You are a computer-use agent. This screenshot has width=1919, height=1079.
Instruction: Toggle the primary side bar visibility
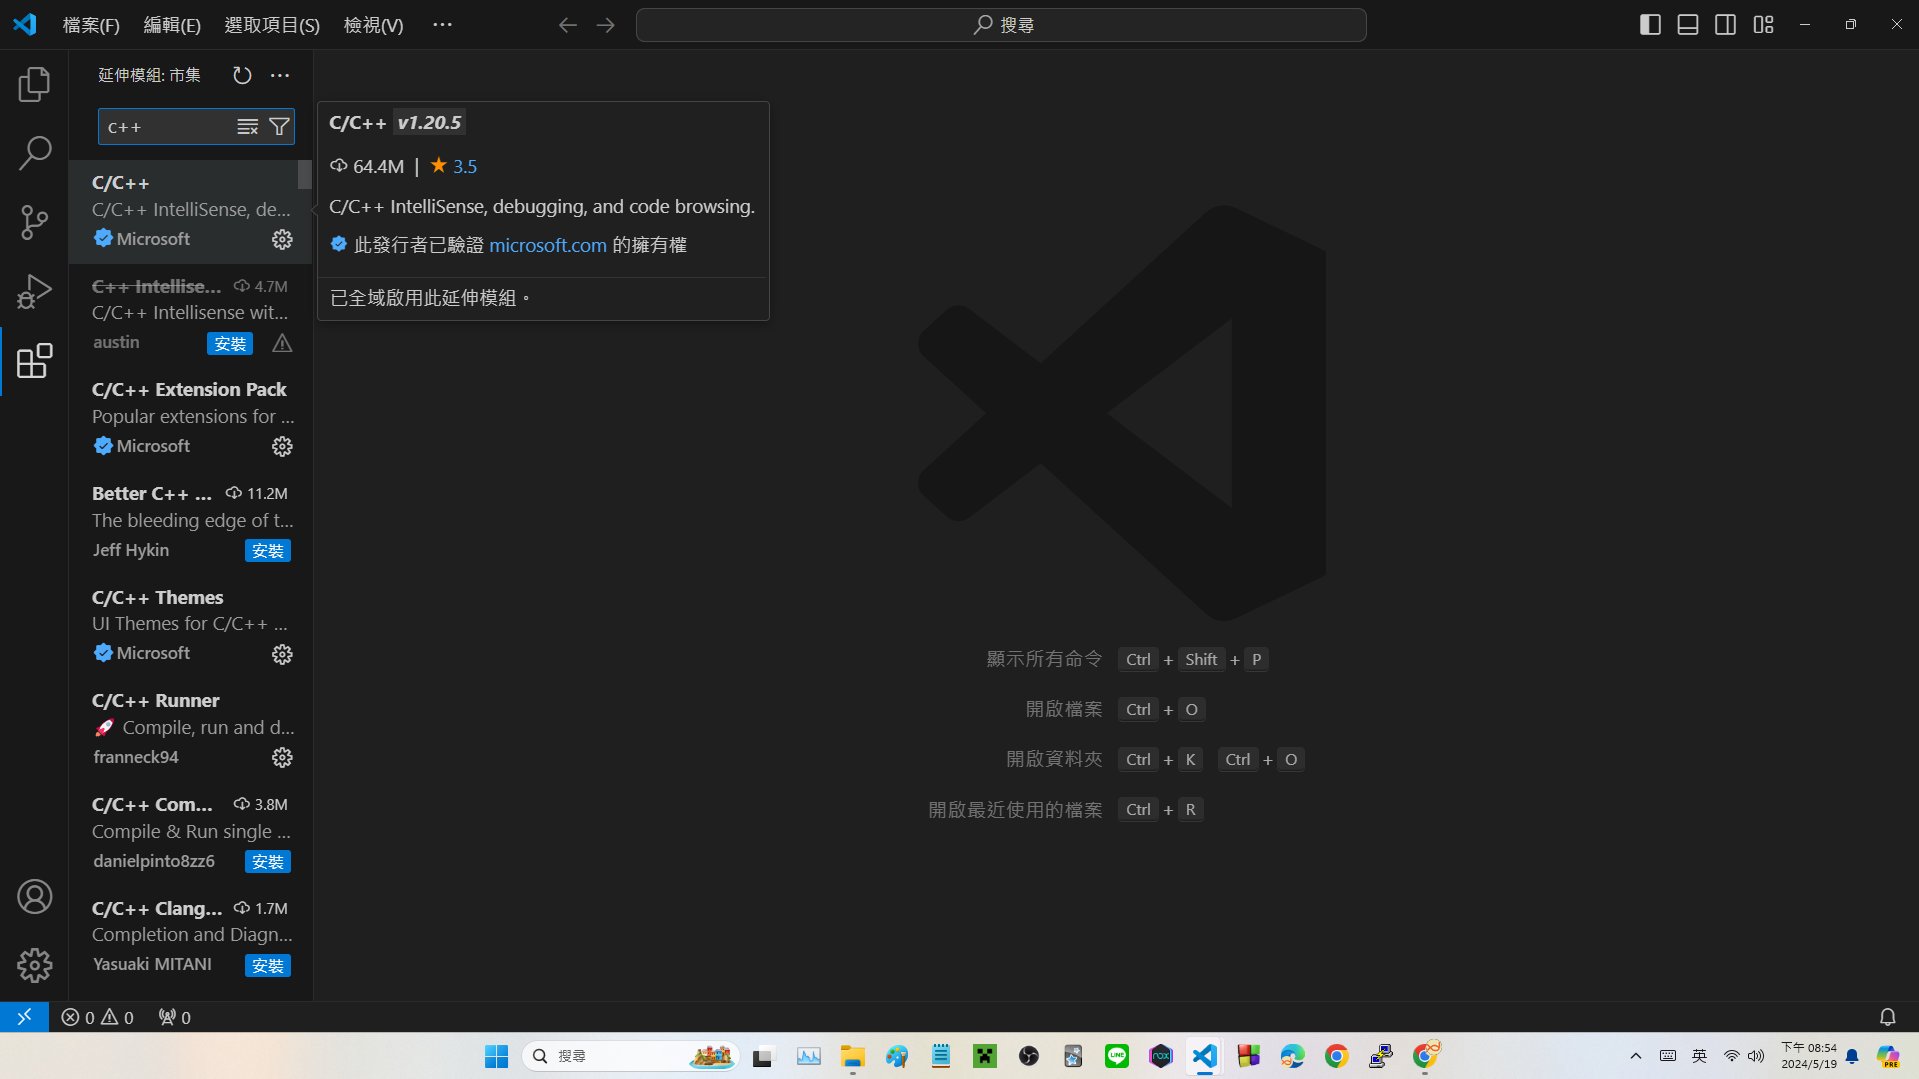(1650, 25)
